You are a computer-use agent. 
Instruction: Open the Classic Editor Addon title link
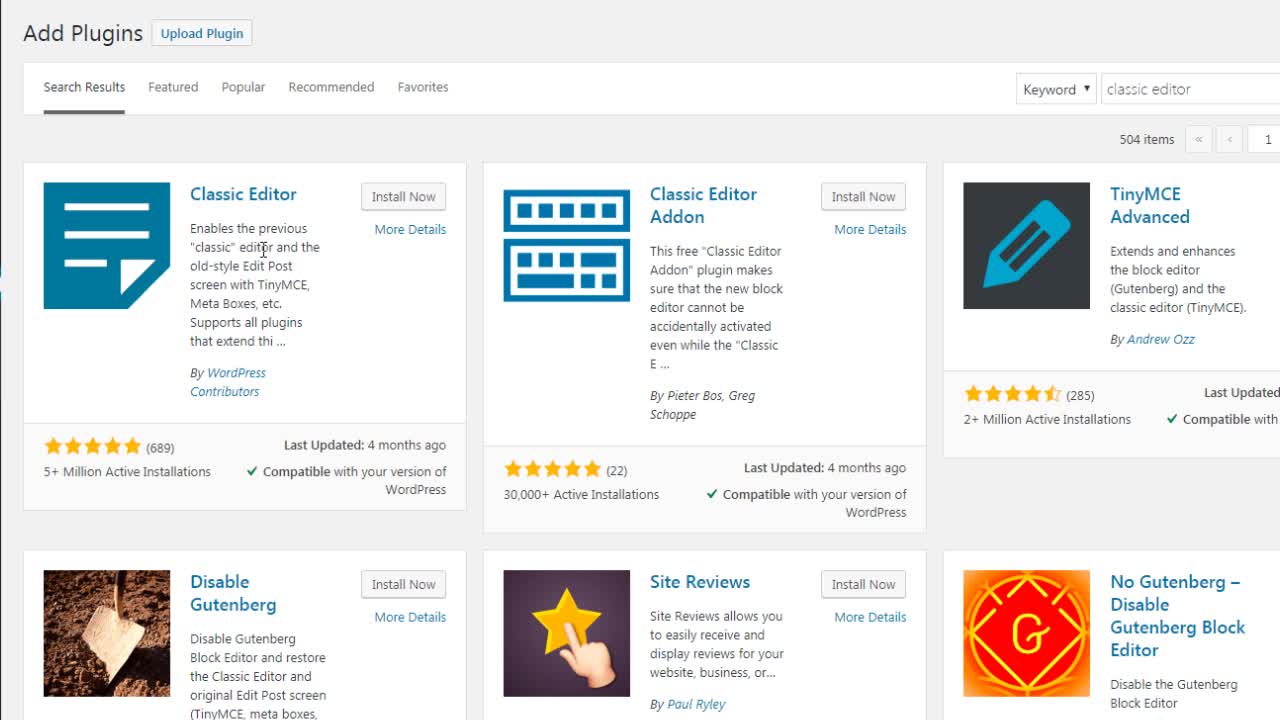[703, 205]
